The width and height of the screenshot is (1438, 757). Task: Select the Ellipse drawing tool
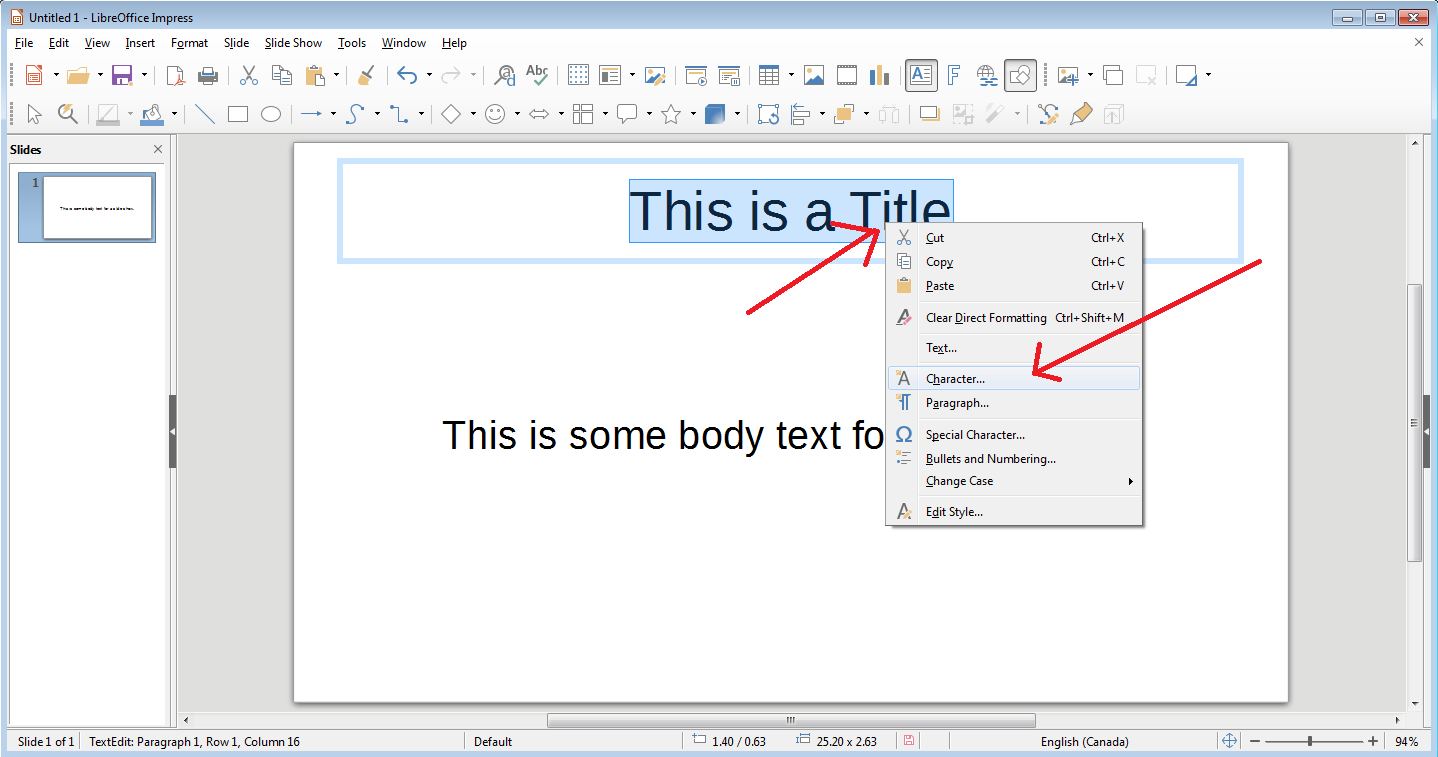pos(271,114)
